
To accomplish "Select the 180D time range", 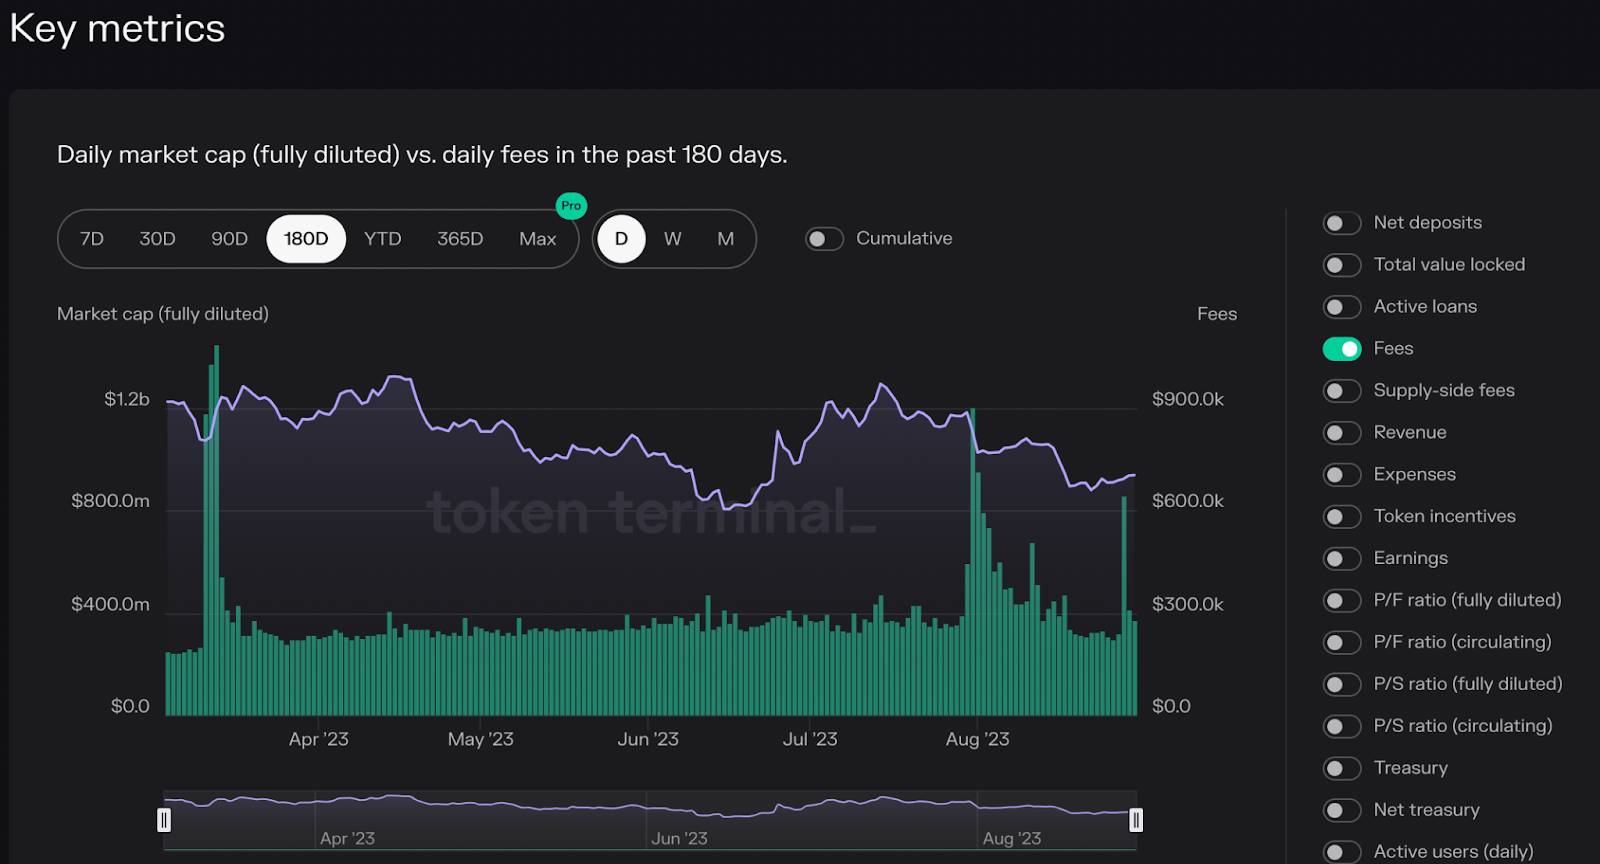I will point(306,239).
